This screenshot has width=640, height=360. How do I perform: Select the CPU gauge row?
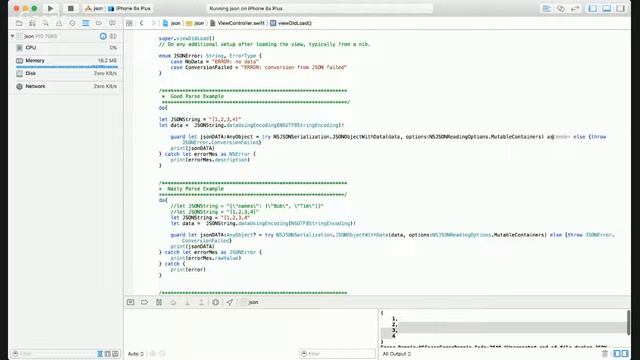(66, 48)
